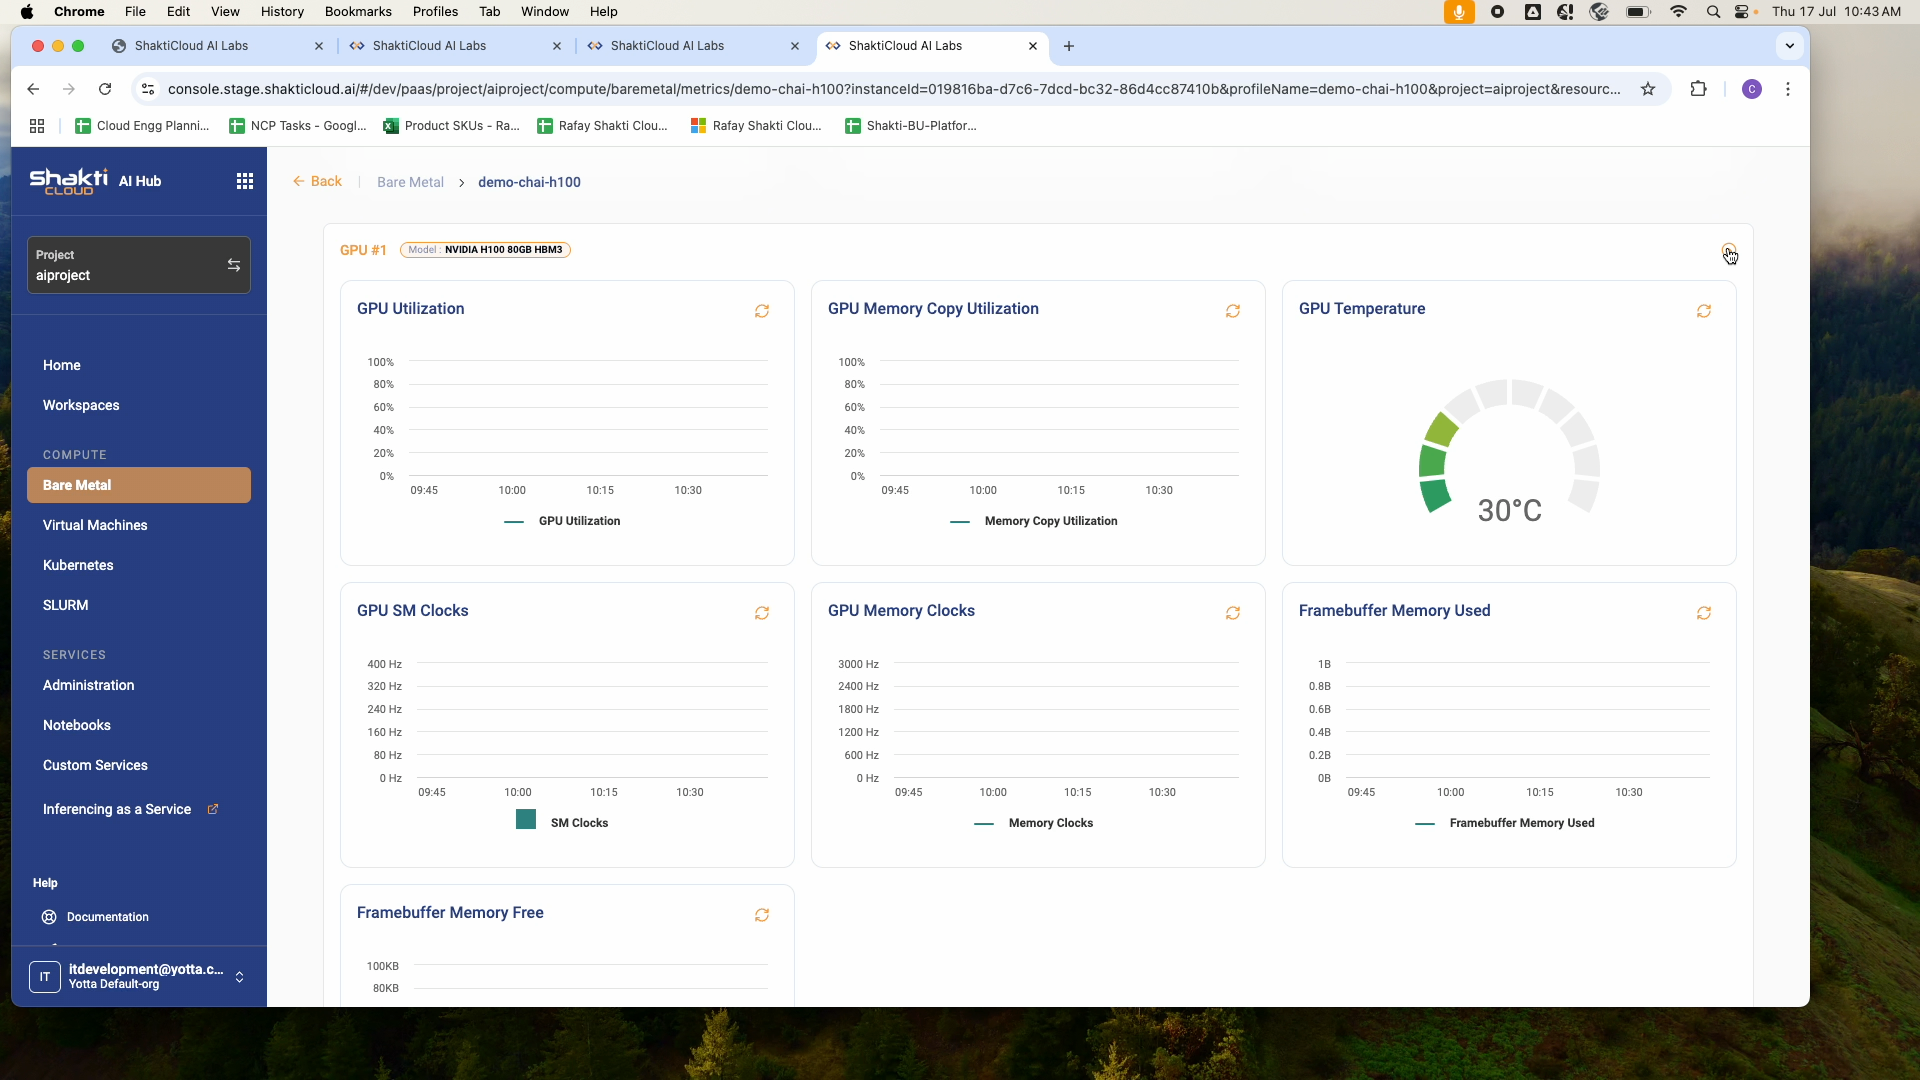Click the Documentation help icon
Screen dimensions: 1920x1080
(49, 917)
